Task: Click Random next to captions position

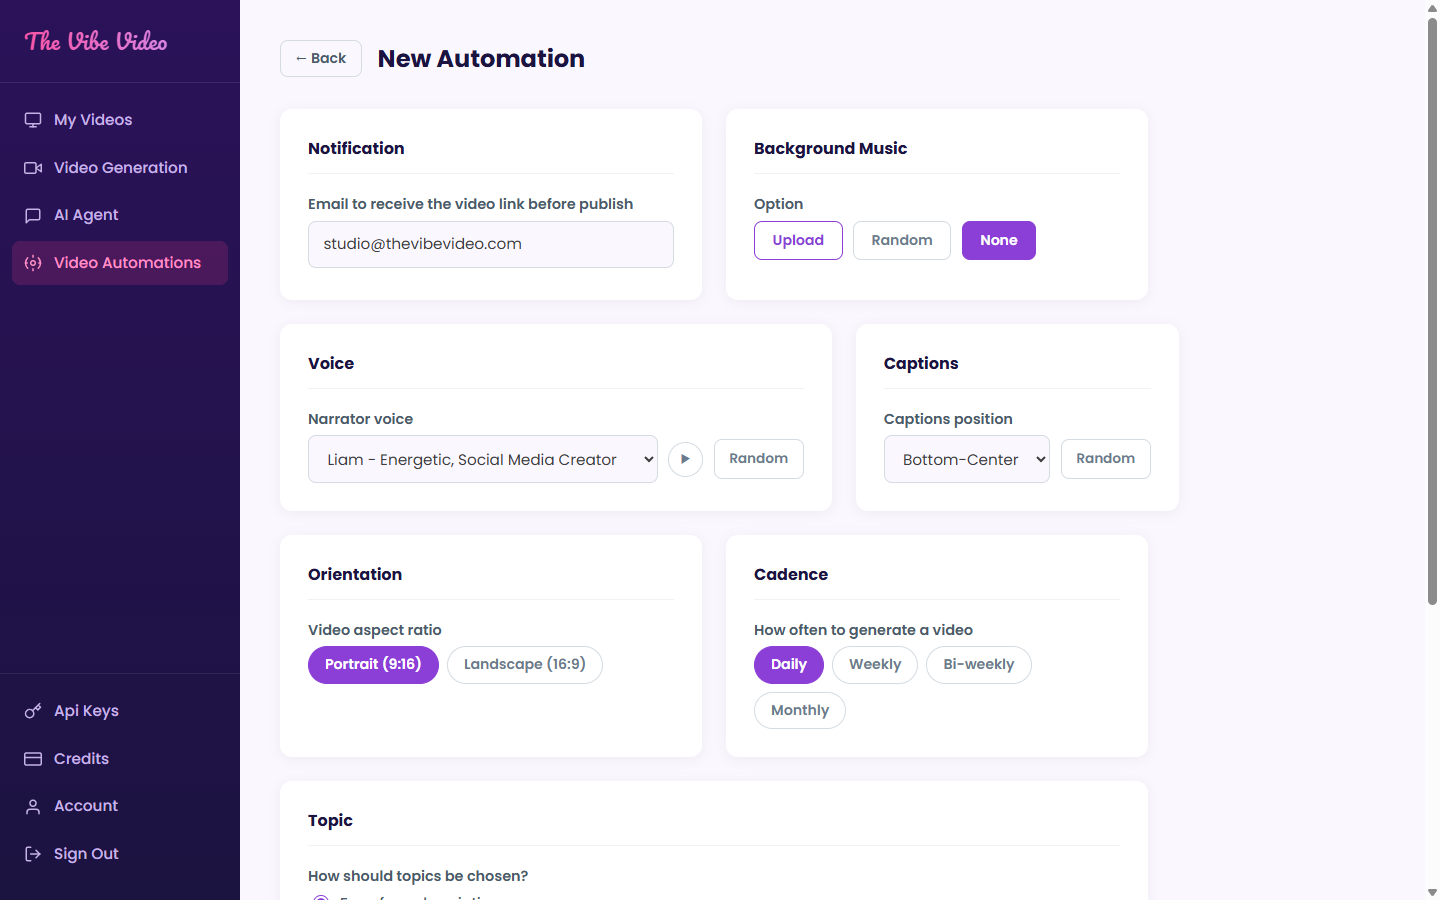Action: tap(1106, 459)
